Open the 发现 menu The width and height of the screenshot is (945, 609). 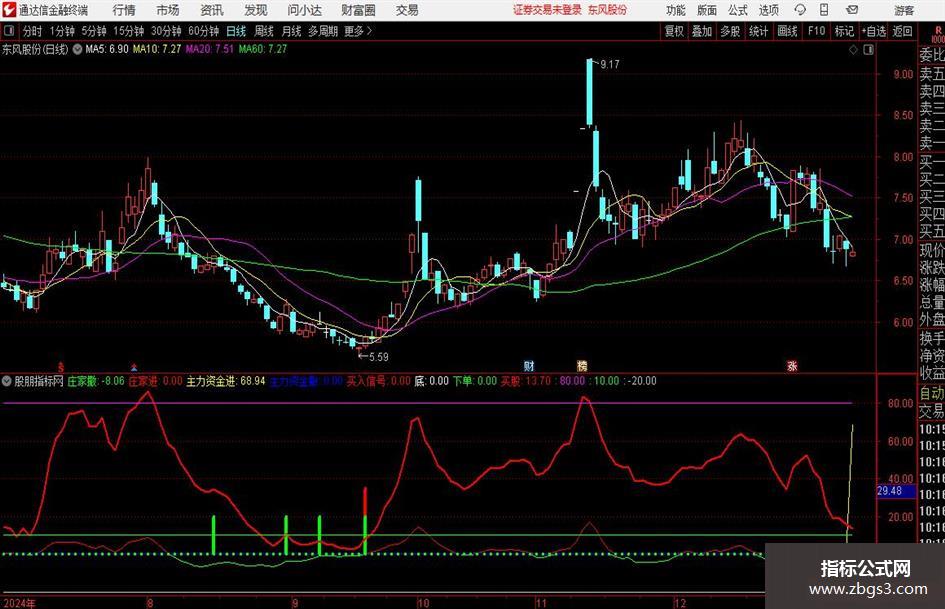coord(256,10)
